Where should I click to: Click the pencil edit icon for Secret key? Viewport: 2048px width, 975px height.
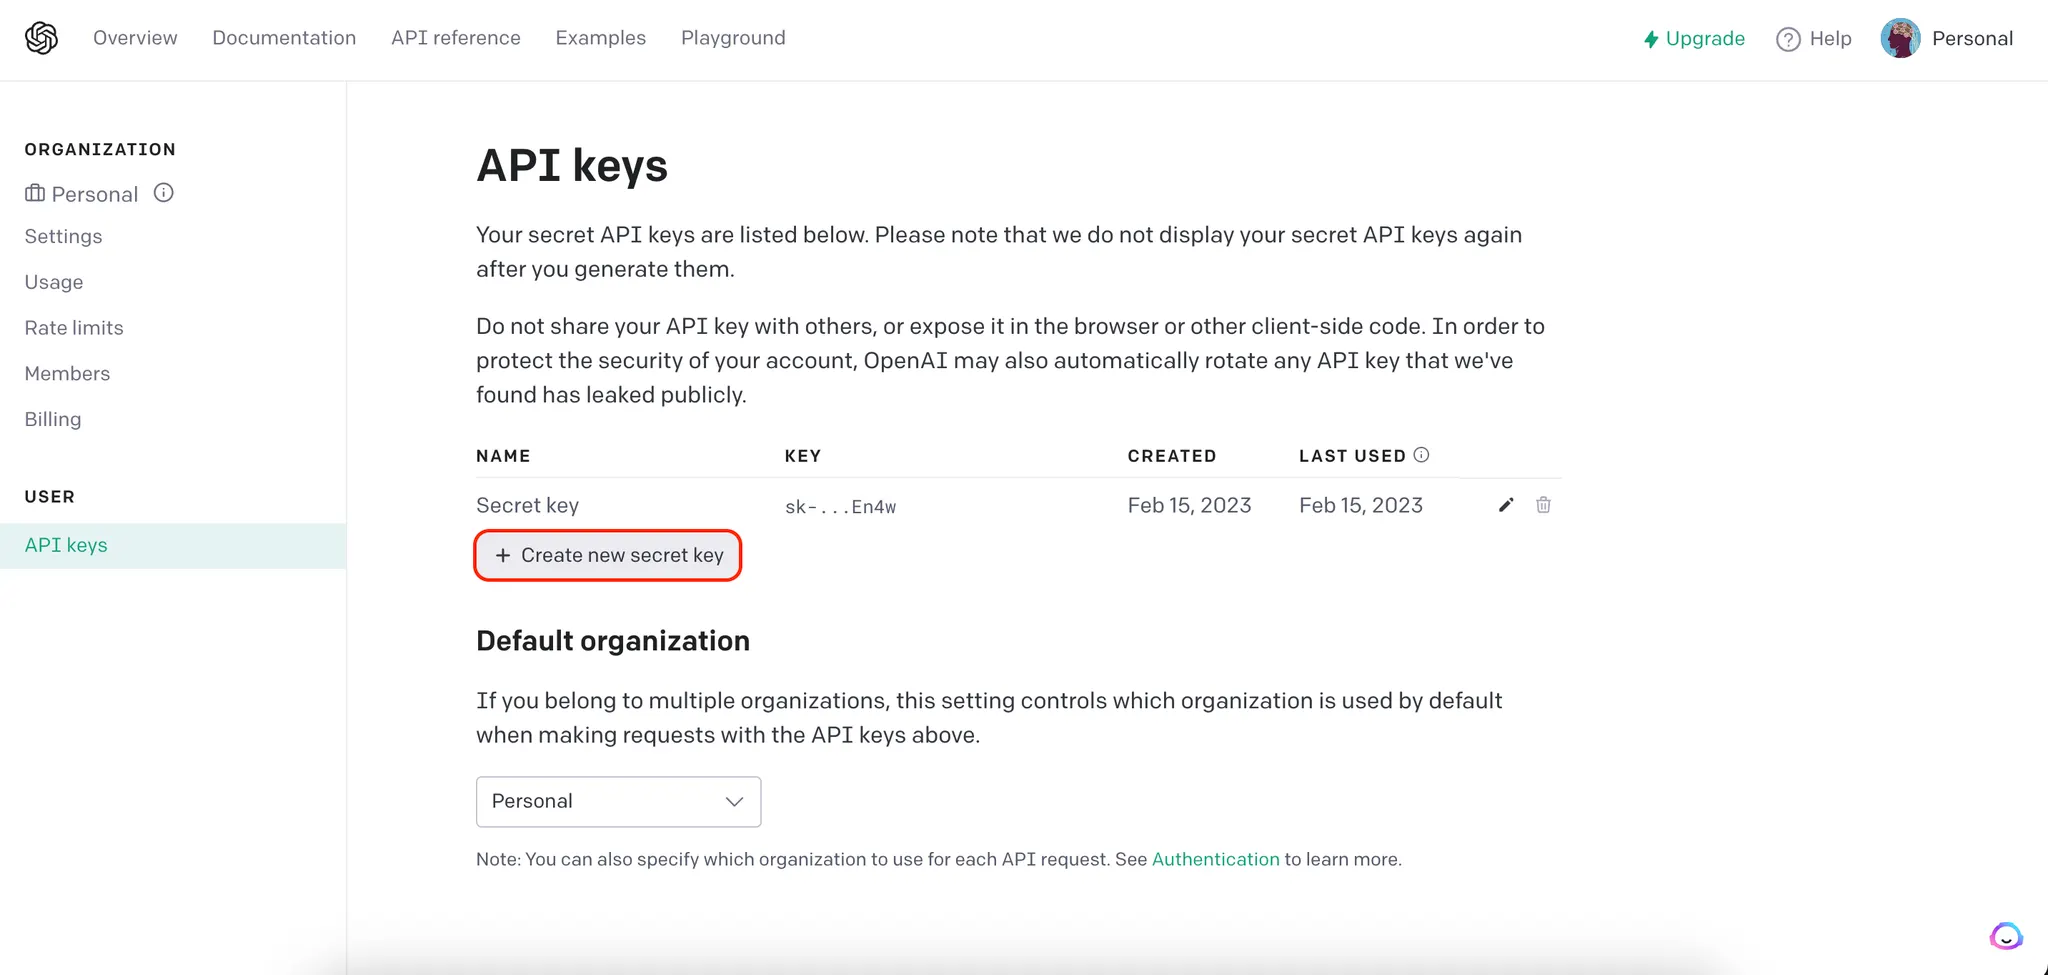coord(1506,505)
